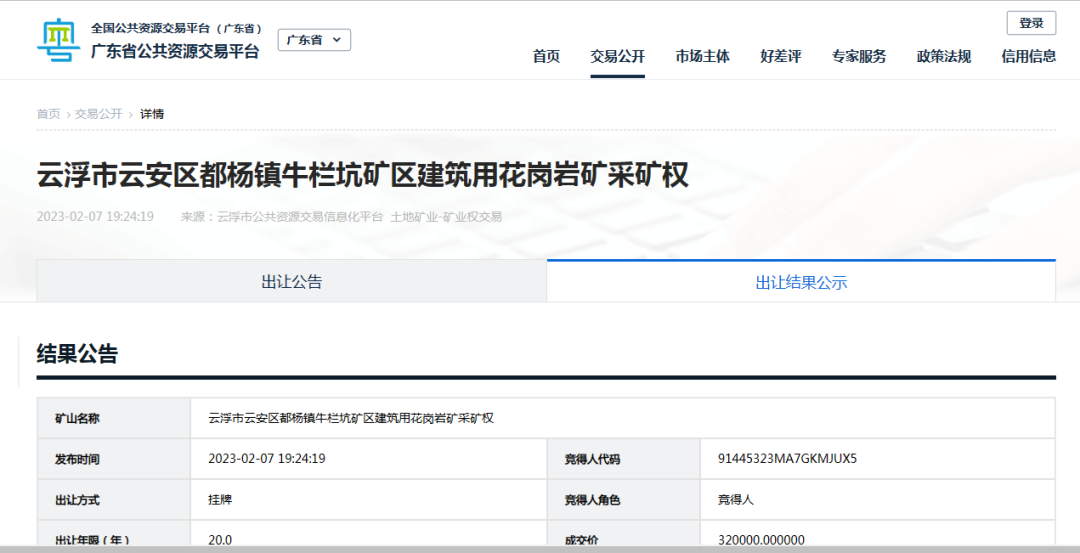This screenshot has height=553, width=1080.
Task: Click the 发布时间 value in the table
Action: [267, 459]
